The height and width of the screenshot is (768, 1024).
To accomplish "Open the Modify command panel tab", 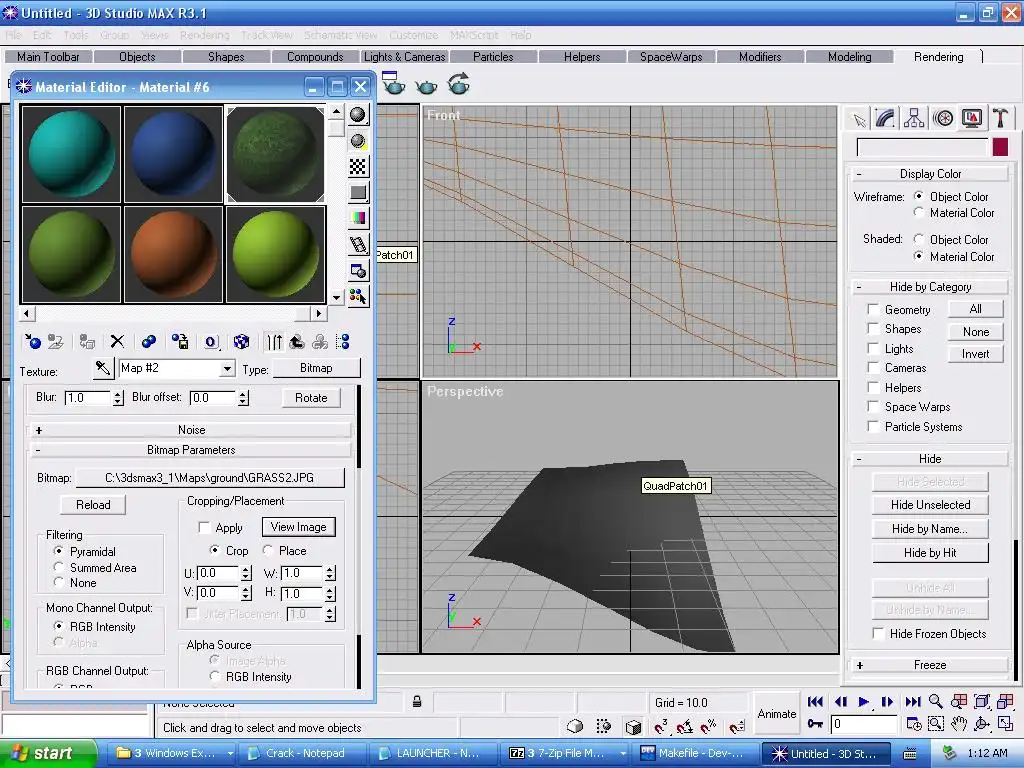I will [885, 118].
